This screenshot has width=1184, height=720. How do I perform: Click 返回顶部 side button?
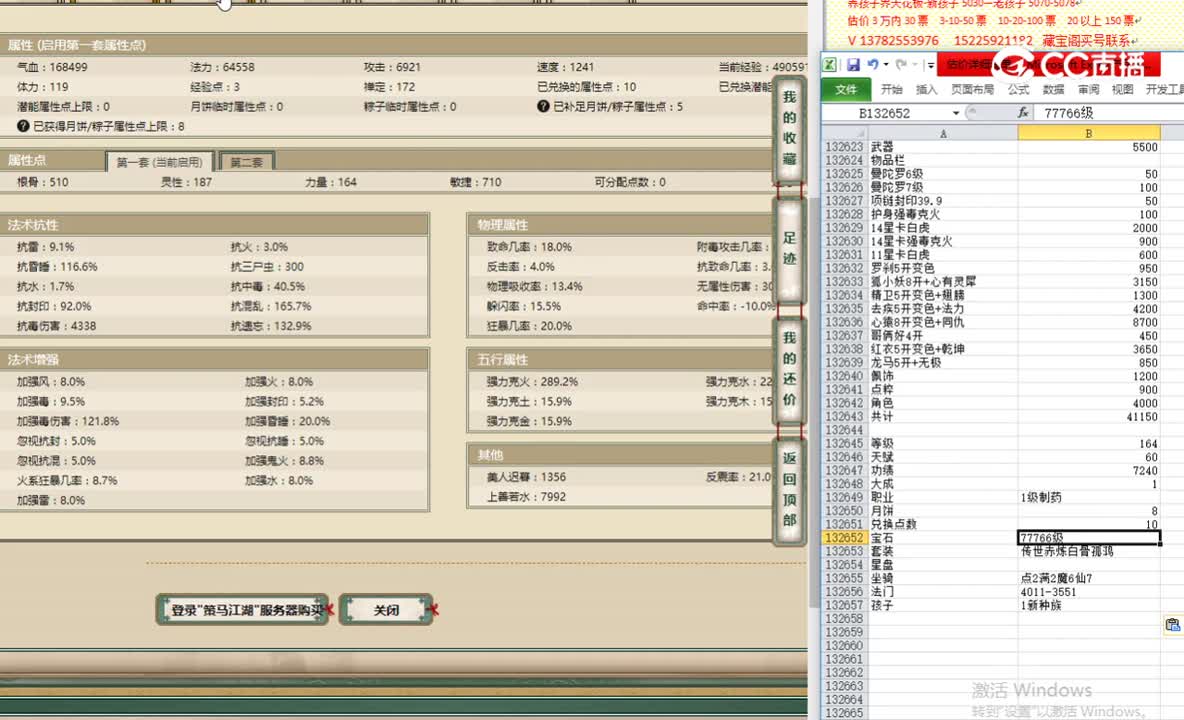click(789, 491)
